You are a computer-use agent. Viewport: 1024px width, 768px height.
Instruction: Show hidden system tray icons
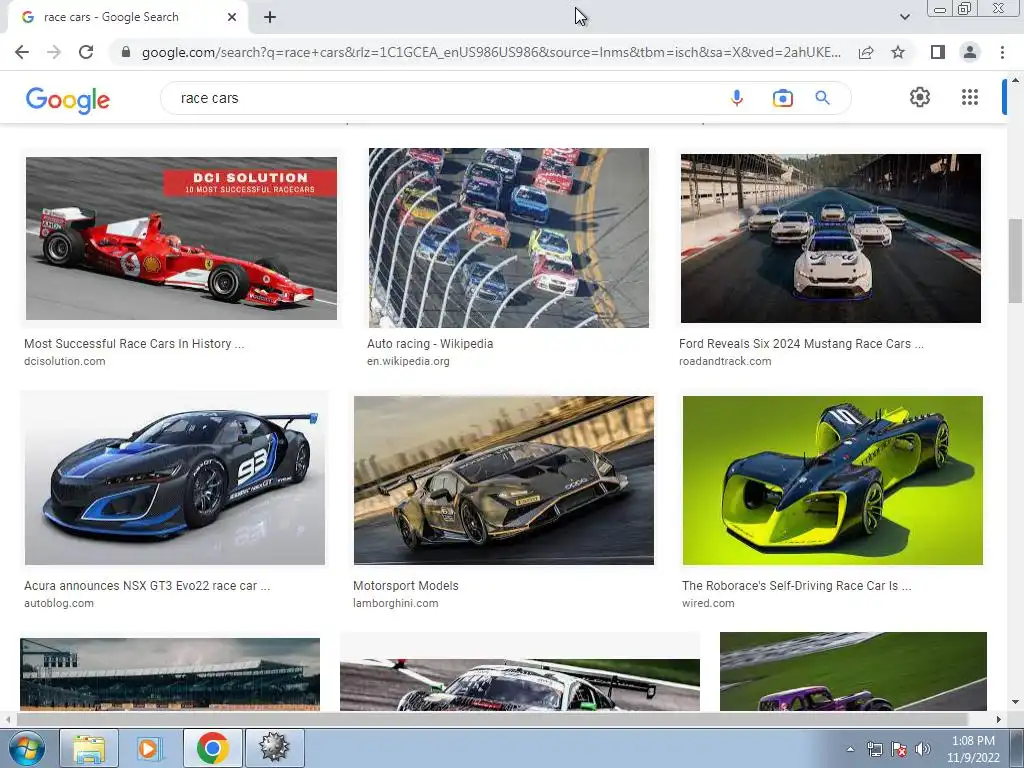click(x=850, y=749)
